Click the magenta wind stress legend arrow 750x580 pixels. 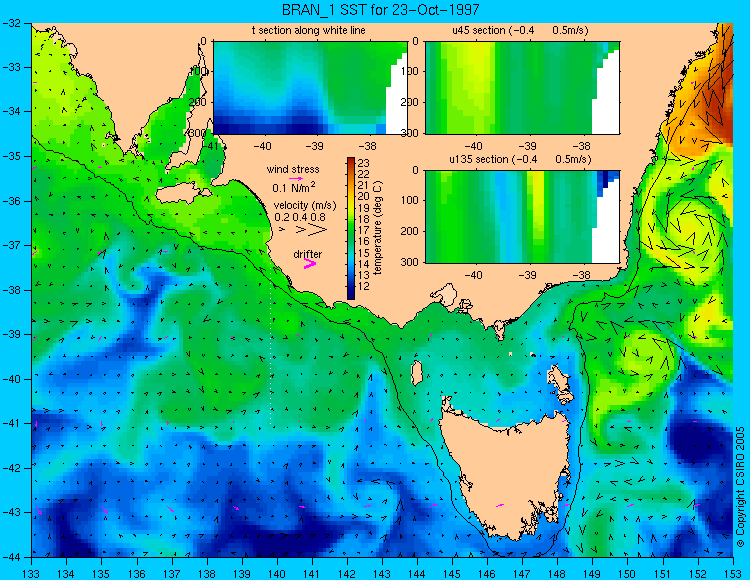[297, 178]
